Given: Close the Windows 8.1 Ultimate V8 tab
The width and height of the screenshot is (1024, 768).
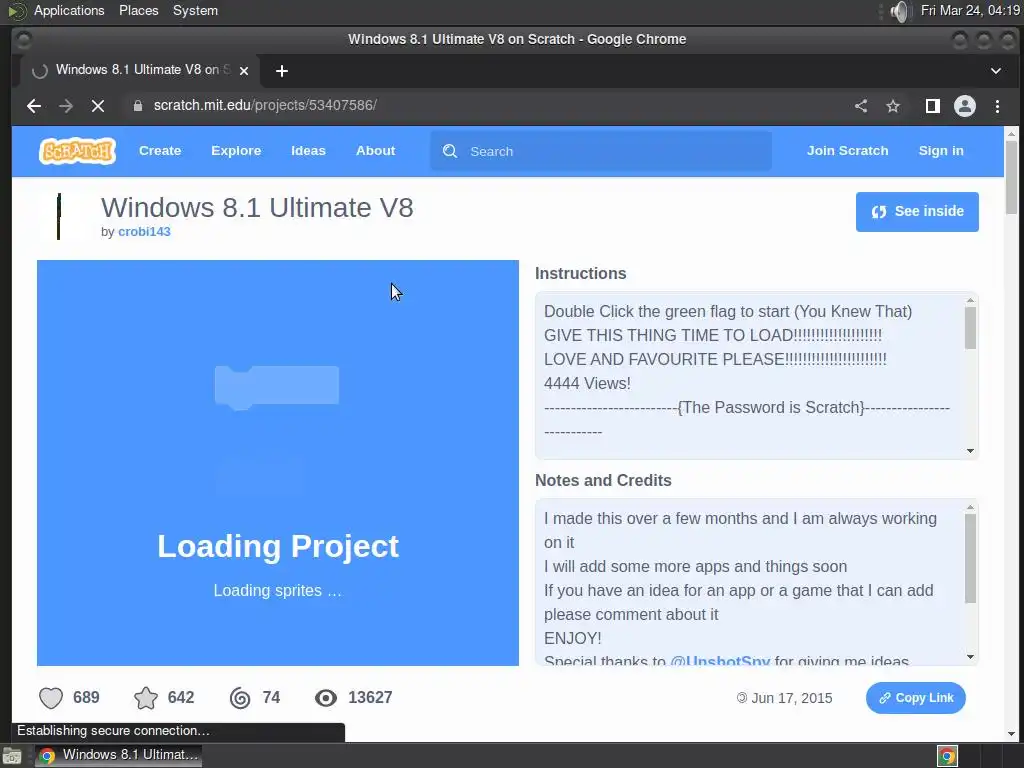Looking at the screenshot, I should click(244, 71).
